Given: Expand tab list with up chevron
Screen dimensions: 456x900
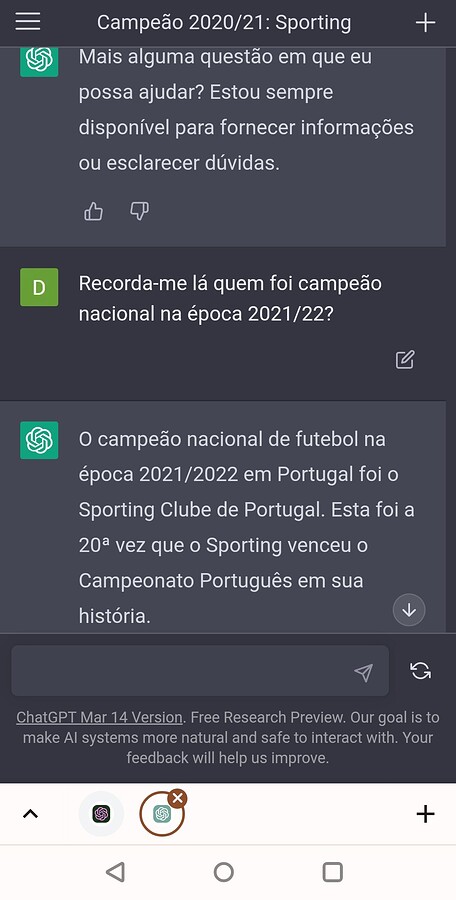Looking at the screenshot, I should 30,813.
